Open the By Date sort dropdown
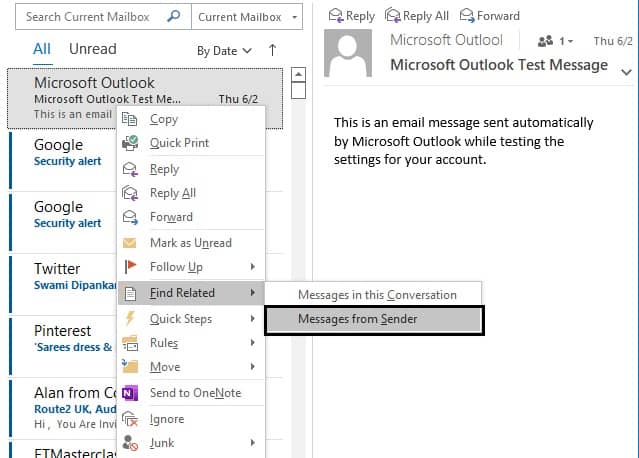 [x=224, y=51]
